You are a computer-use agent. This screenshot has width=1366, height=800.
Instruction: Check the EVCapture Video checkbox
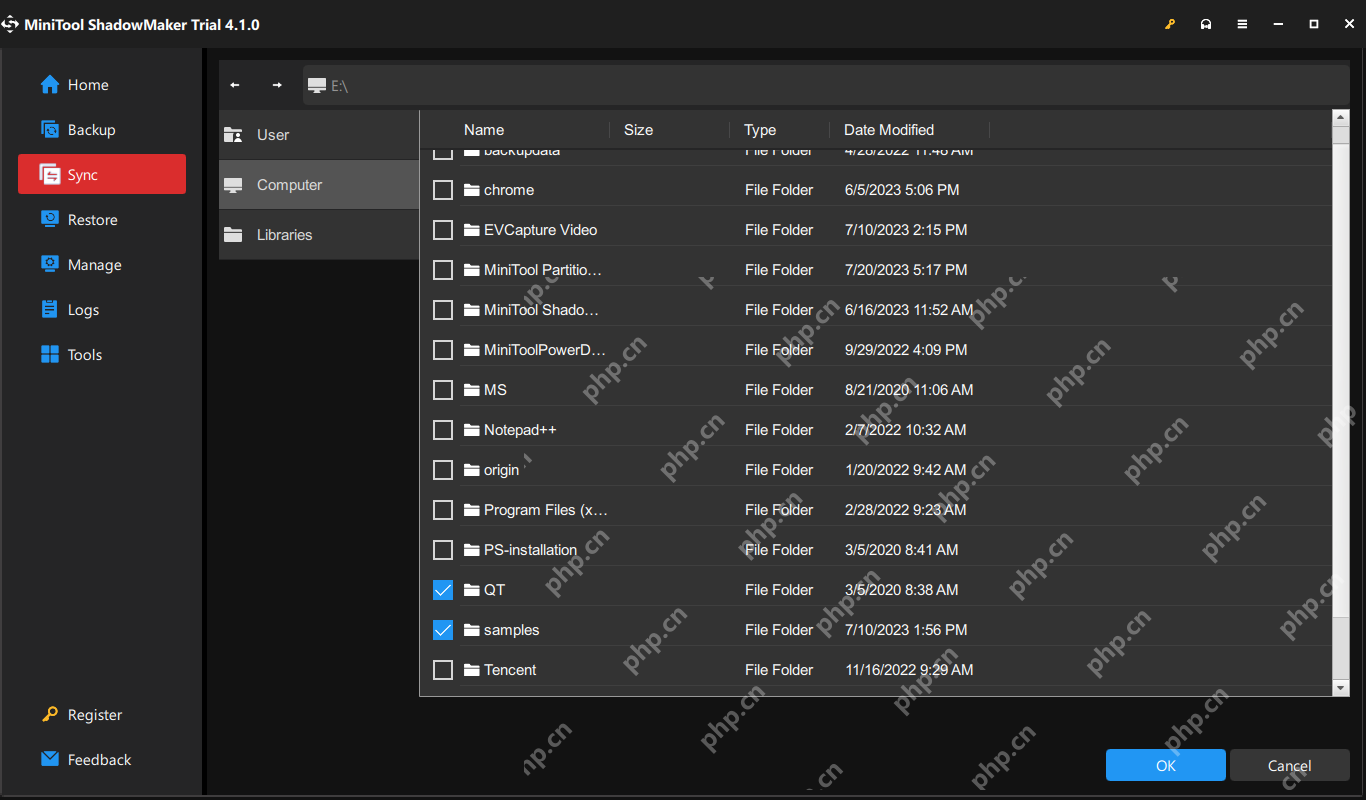tap(443, 230)
